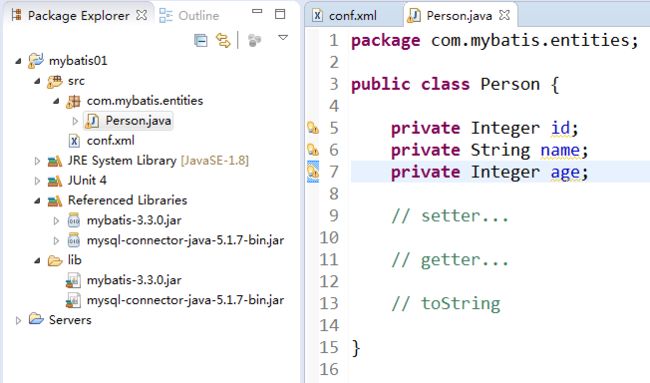The width and height of the screenshot is (650, 383).
Task: Close the Package Explorer tab
Action: tap(141, 15)
